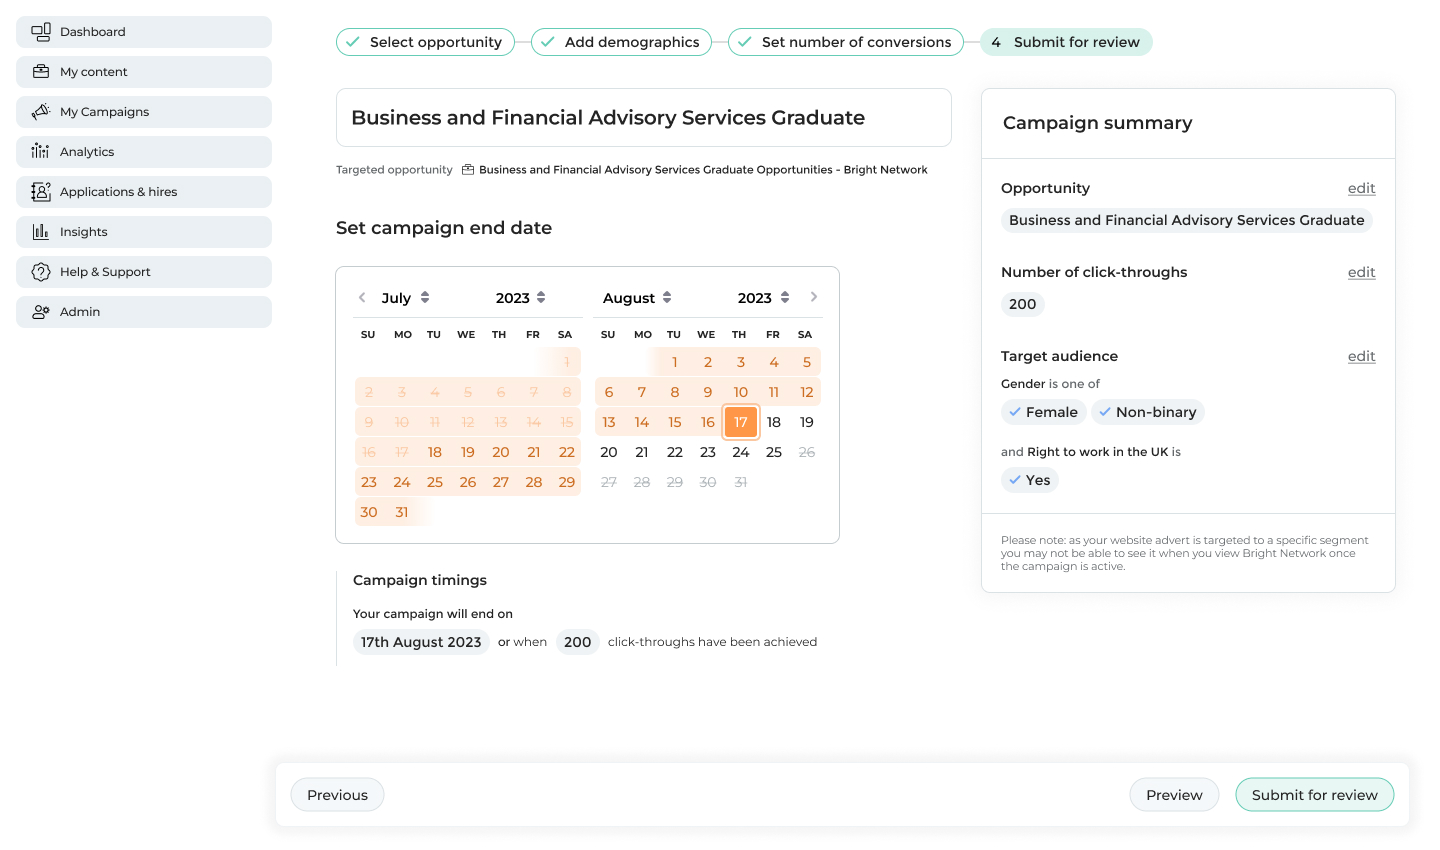Open Help & Support icon
1440x850 pixels.
[41, 272]
